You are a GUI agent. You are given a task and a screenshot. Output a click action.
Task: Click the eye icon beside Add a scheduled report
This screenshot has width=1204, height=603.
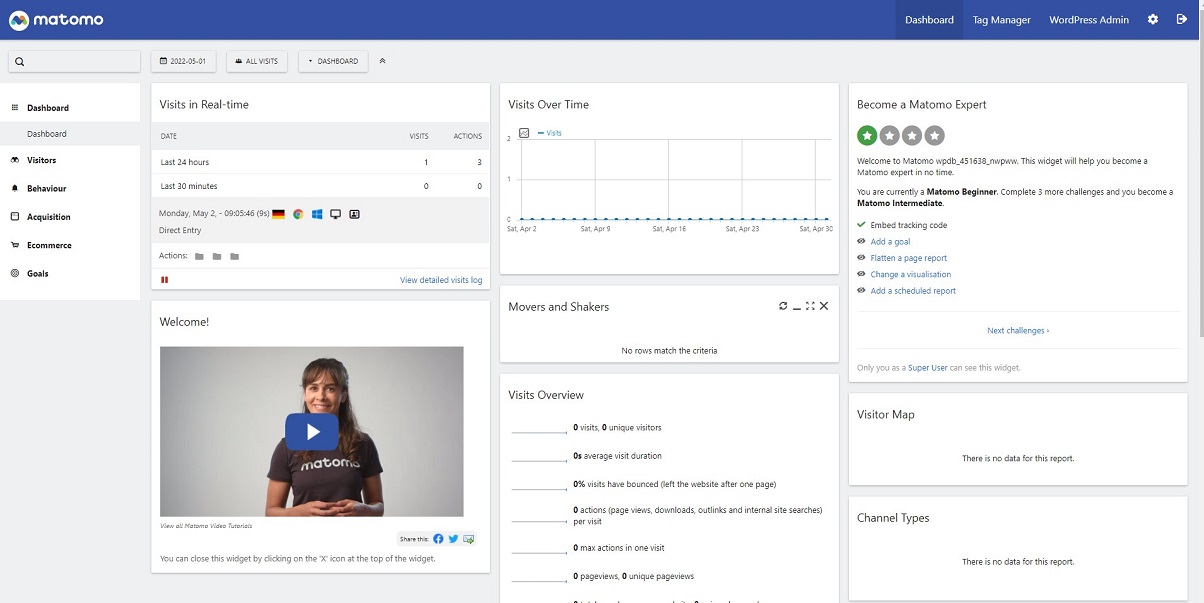point(861,291)
